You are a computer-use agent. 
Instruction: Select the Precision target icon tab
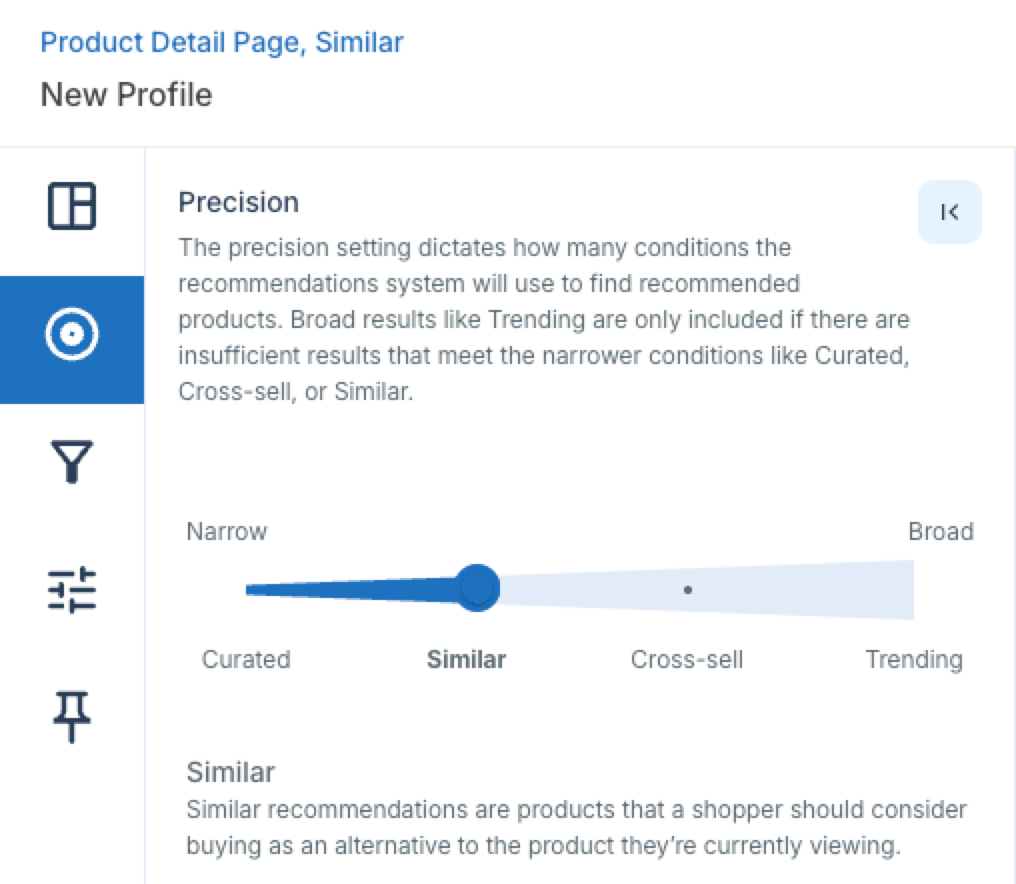click(72, 340)
